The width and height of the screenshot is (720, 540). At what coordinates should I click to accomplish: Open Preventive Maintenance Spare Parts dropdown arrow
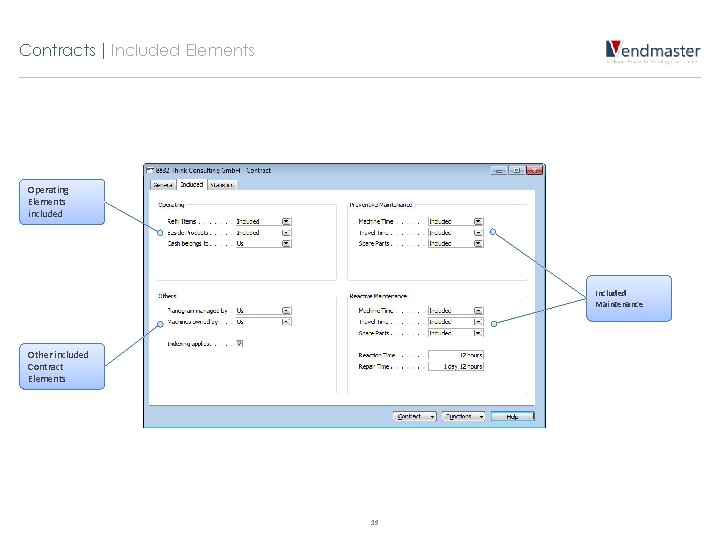478,243
